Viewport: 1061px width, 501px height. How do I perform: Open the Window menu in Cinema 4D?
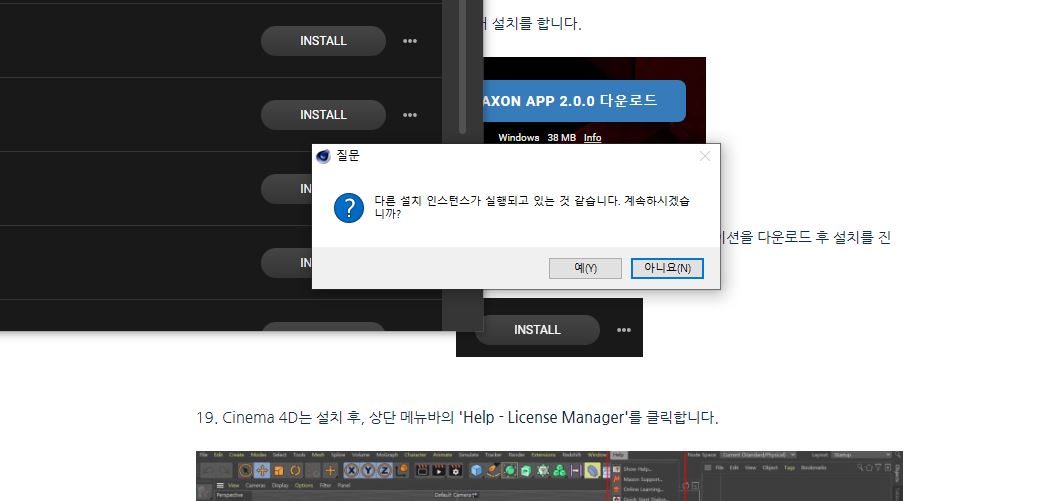pyautogui.click(x=597, y=455)
